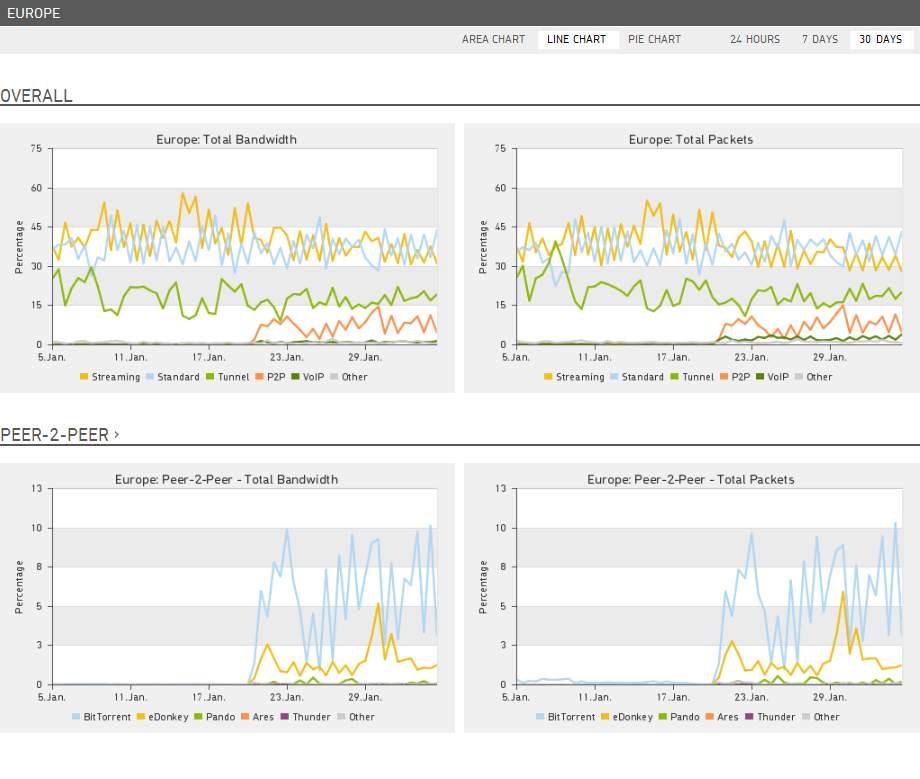Toggle Streaming series in overall Packets legend
The height and width of the screenshot is (779, 920).
point(574,377)
